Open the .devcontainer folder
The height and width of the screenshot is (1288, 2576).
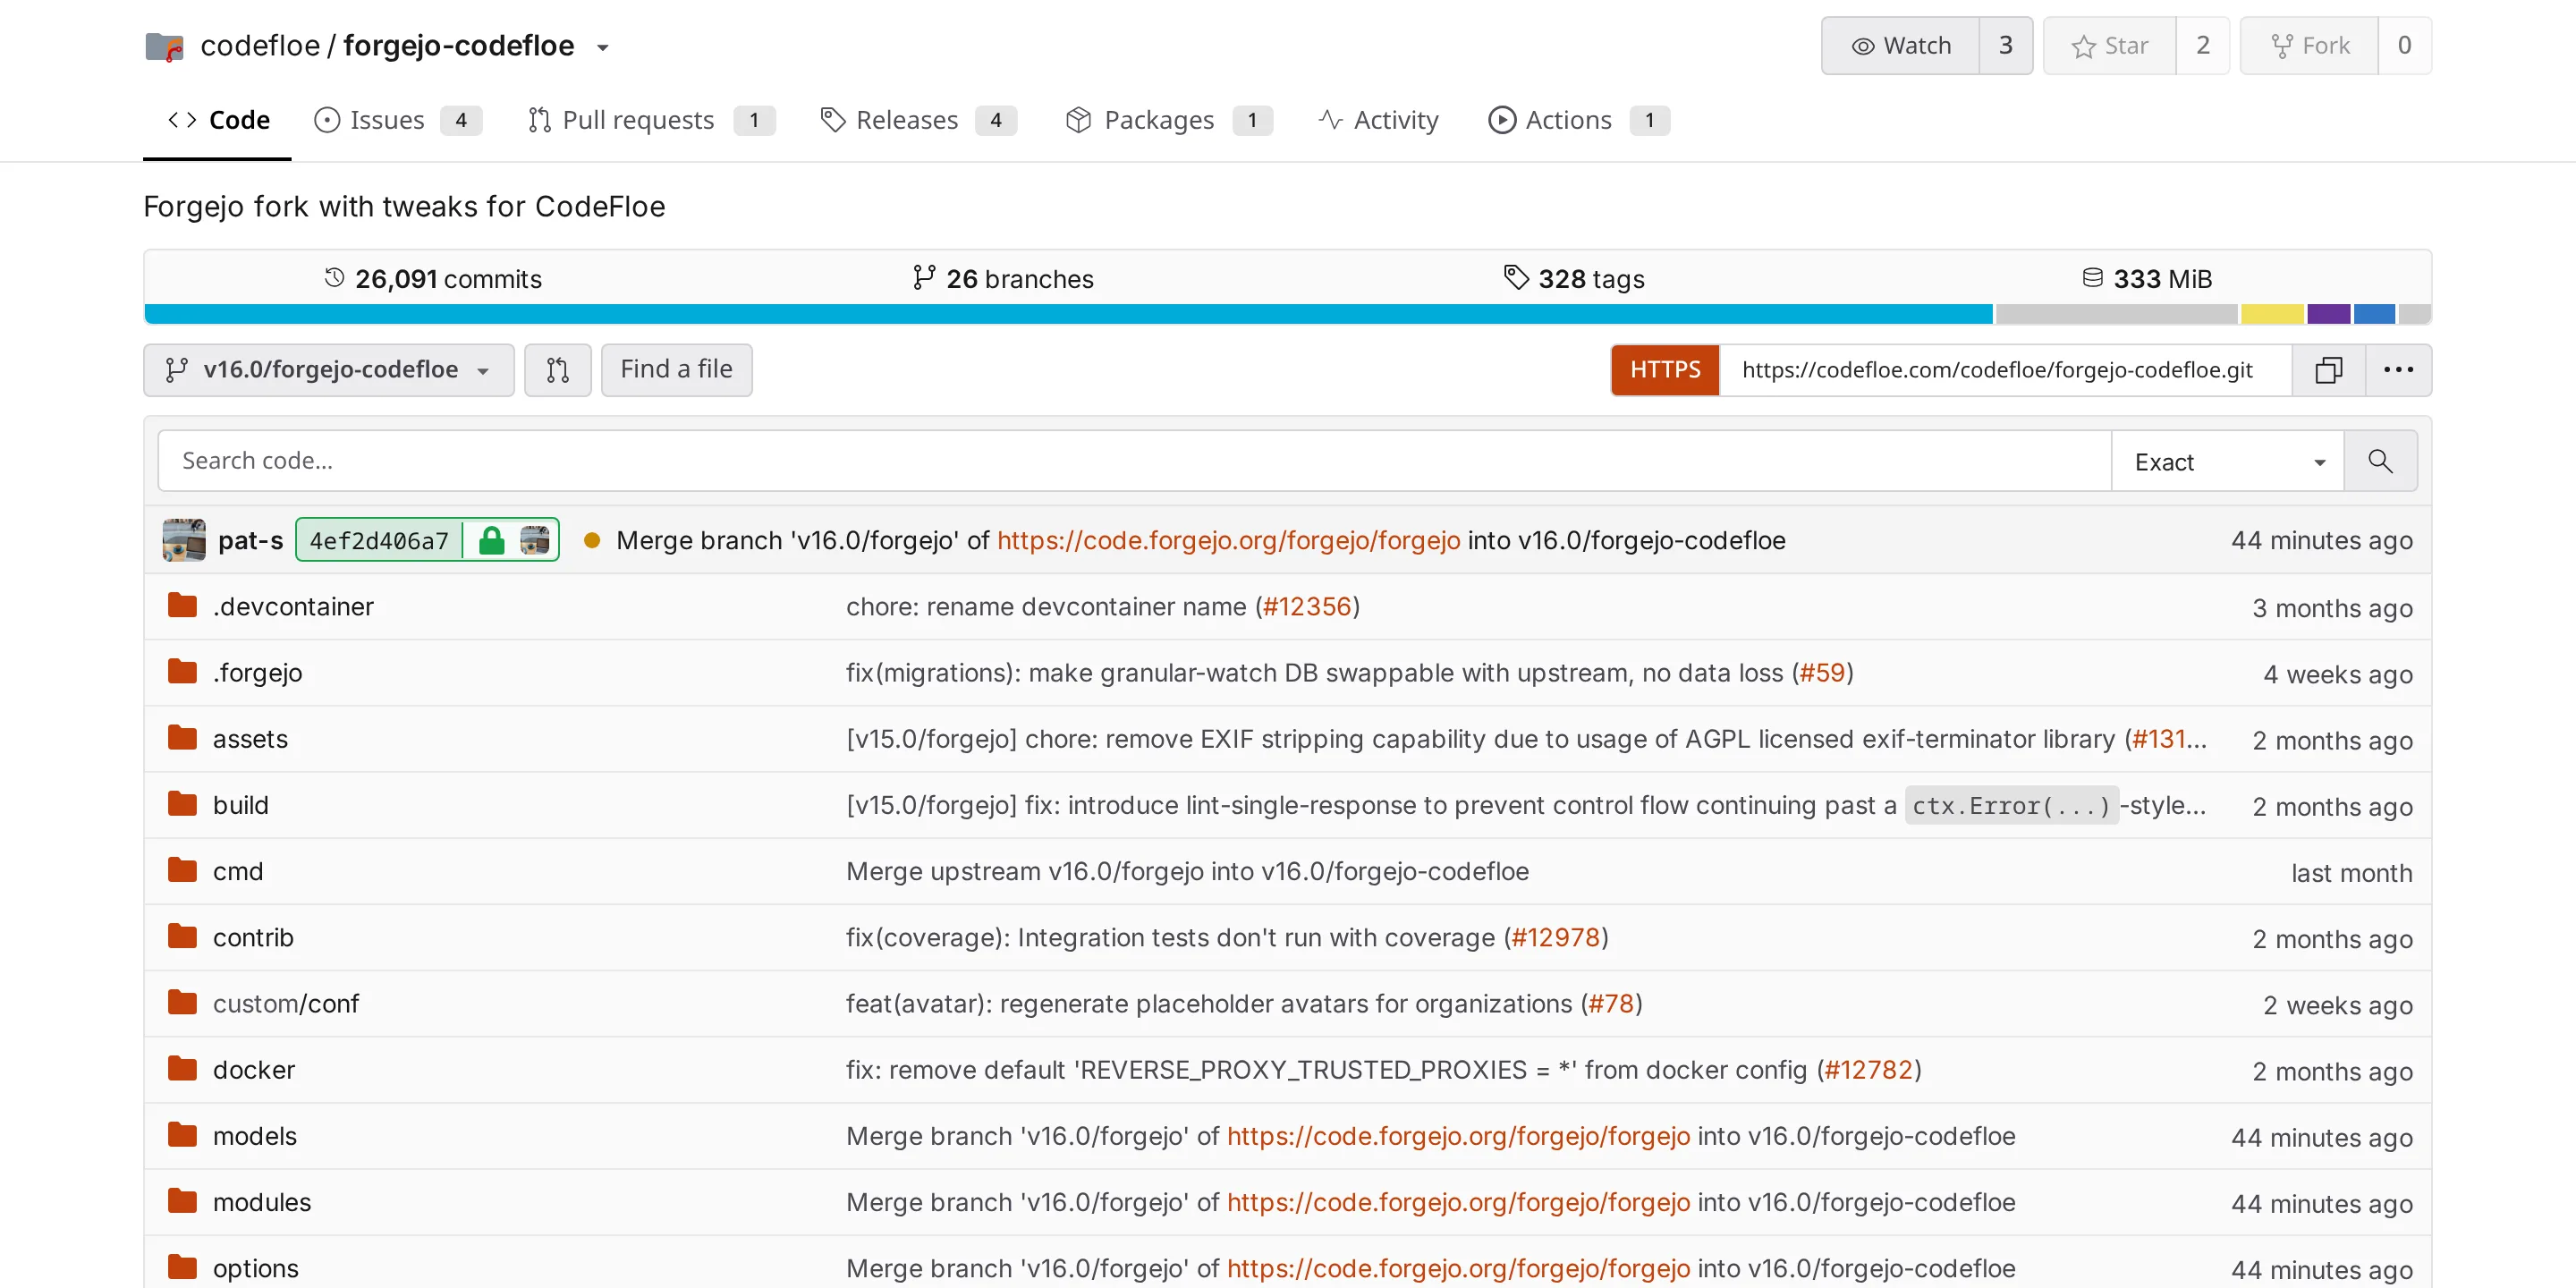tap(293, 607)
